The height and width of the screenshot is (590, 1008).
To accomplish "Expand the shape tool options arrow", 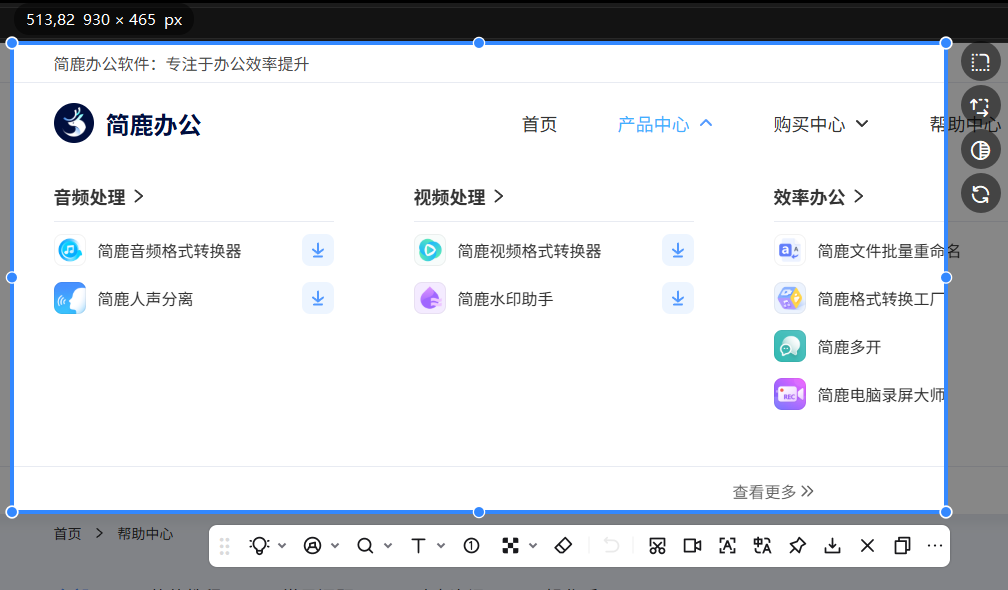I will 335,546.
